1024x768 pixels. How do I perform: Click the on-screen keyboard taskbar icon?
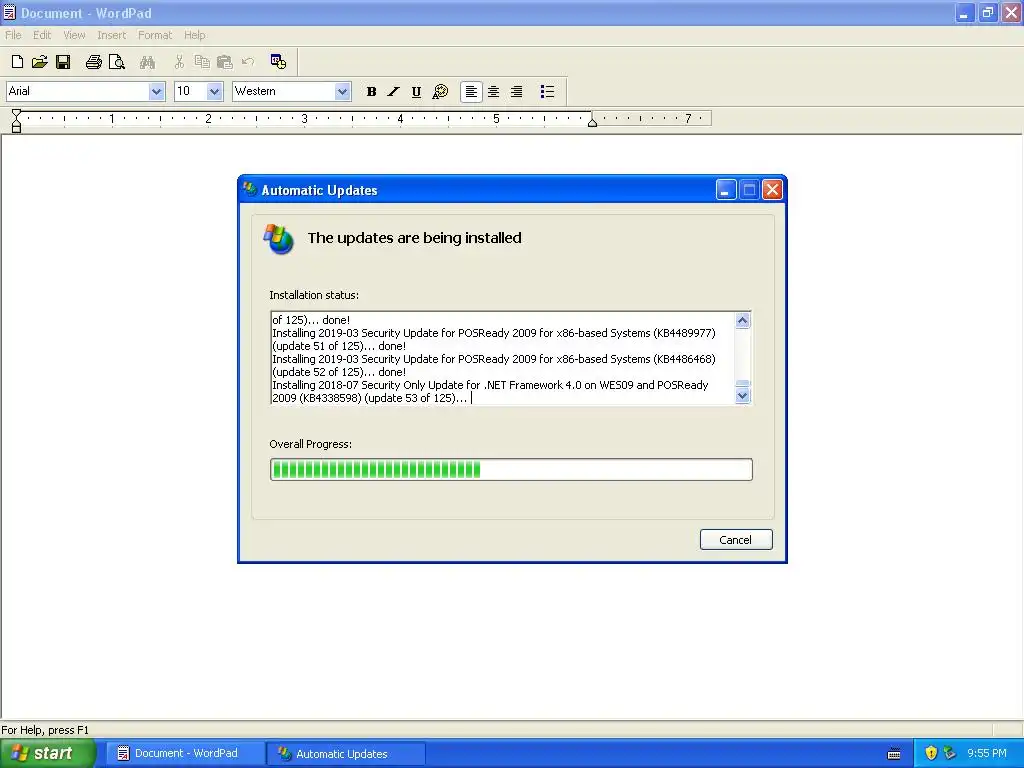point(895,754)
